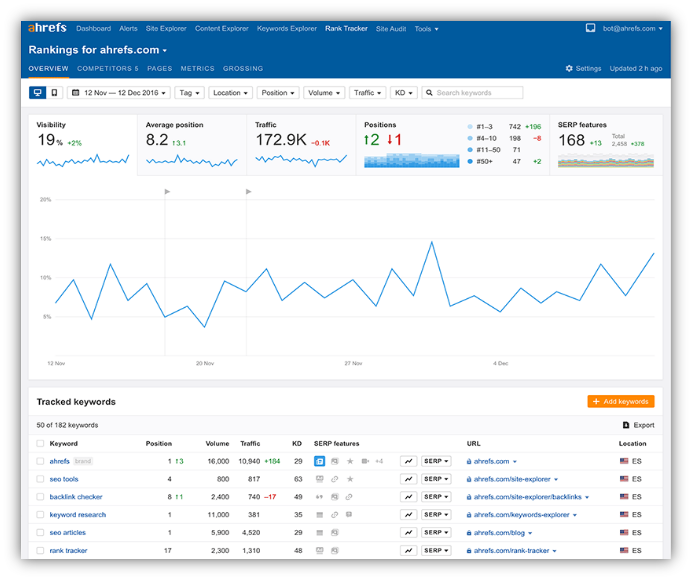Click second chart annotation flag marker
Screen dimensions: 693x581
248,191
